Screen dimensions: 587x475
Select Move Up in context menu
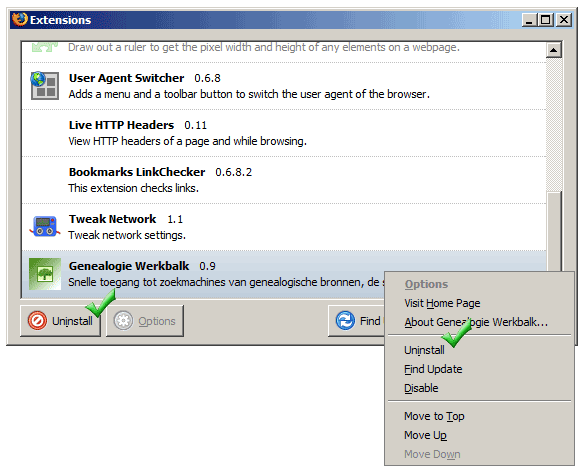point(425,435)
